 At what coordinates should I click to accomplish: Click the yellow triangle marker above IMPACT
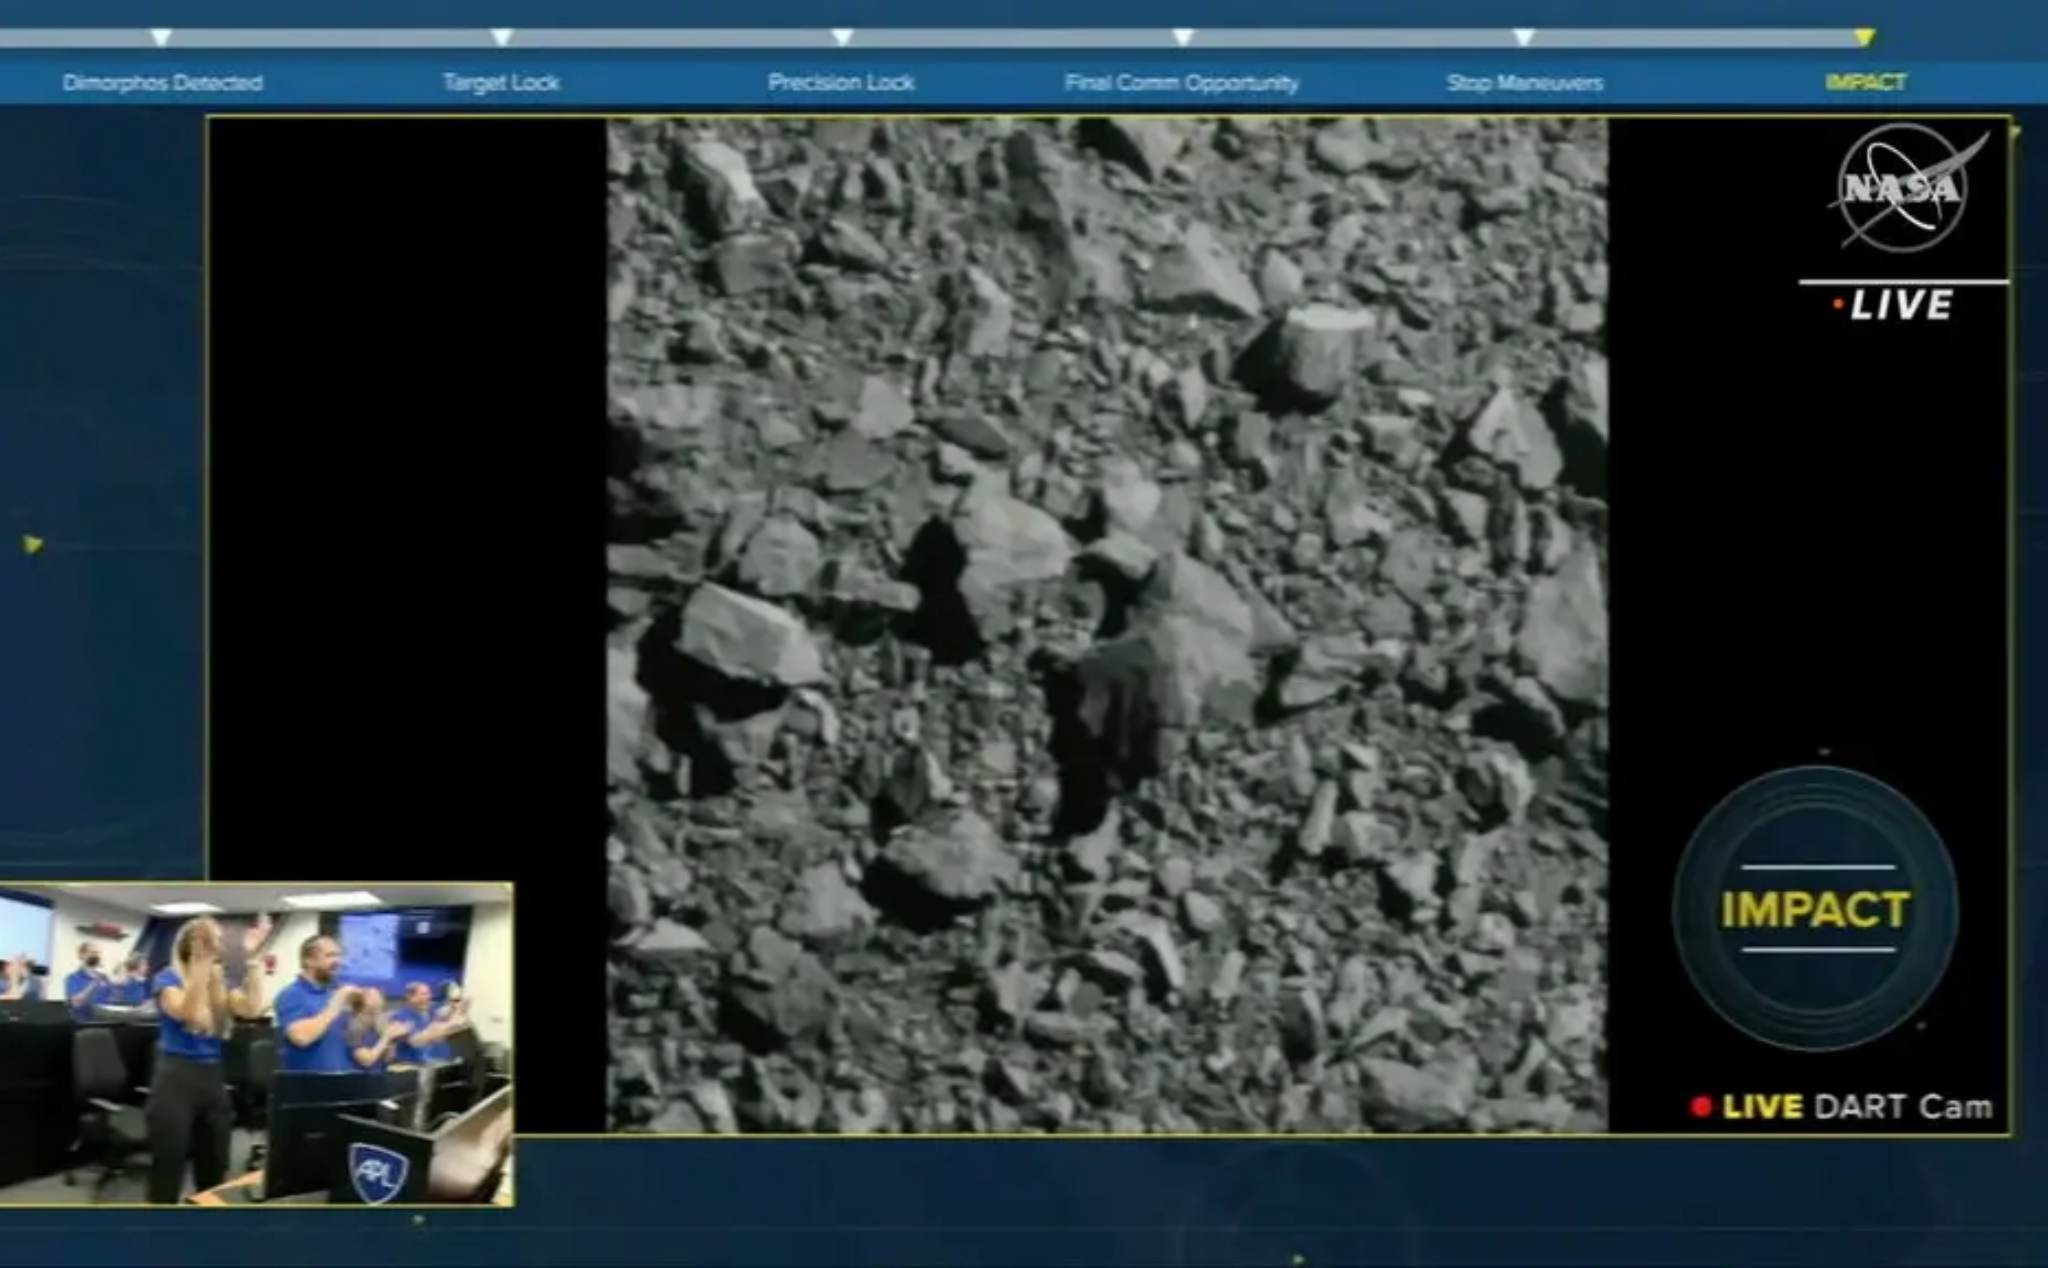[1863, 38]
